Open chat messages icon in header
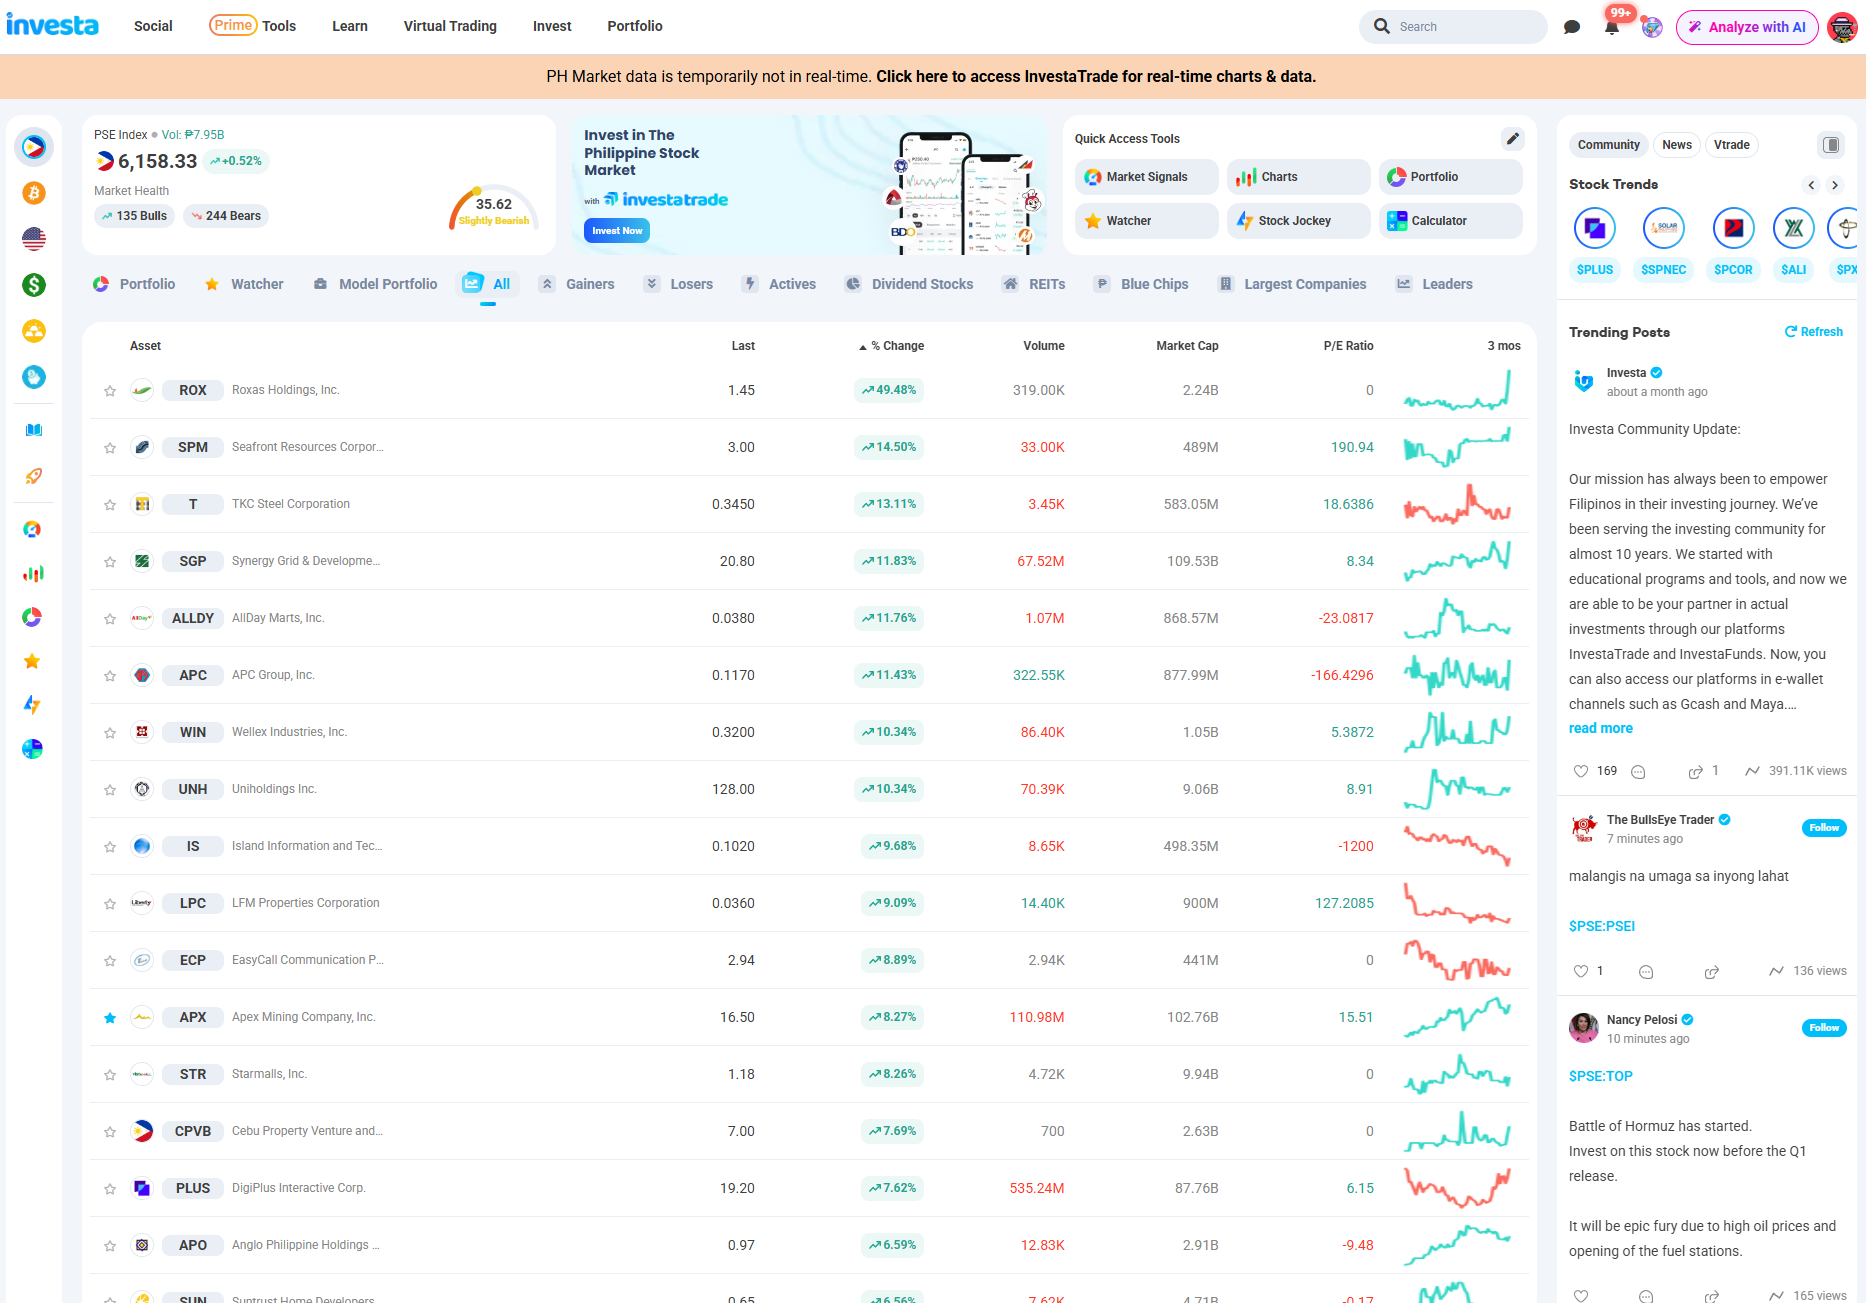Viewport: 1866px width, 1303px height. click(1572, 27)
